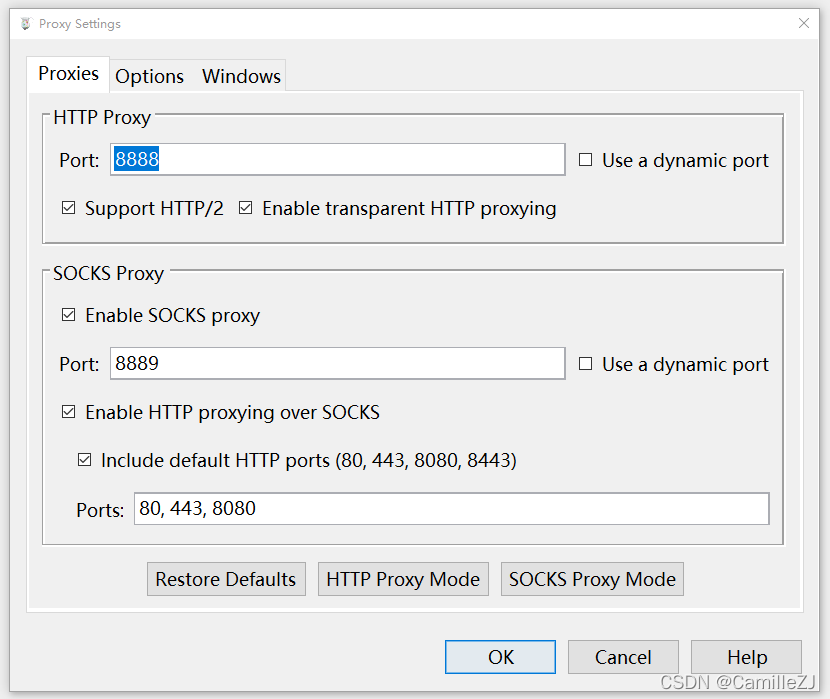The width and height of the screenshot is (830, 699).
Task: Switch to the Proxies tab
Action: click(x=68, y=74)
